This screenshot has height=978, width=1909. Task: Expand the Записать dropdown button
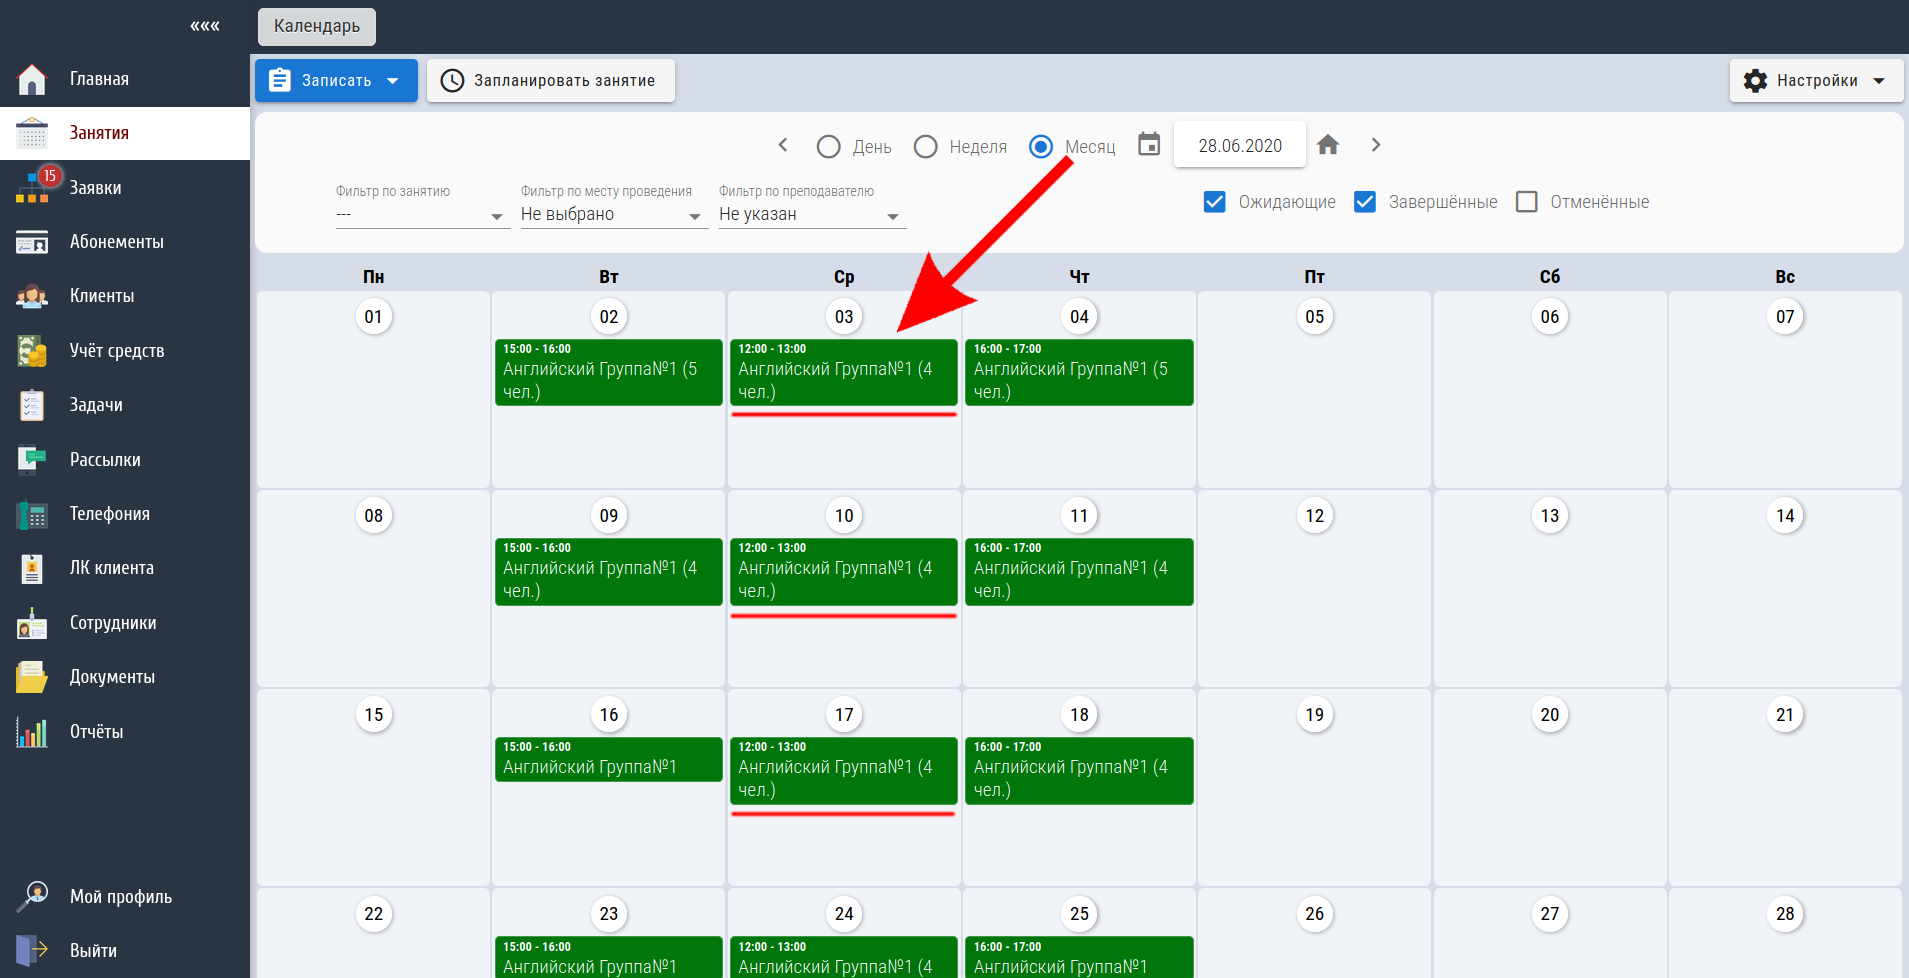(336, 81)
